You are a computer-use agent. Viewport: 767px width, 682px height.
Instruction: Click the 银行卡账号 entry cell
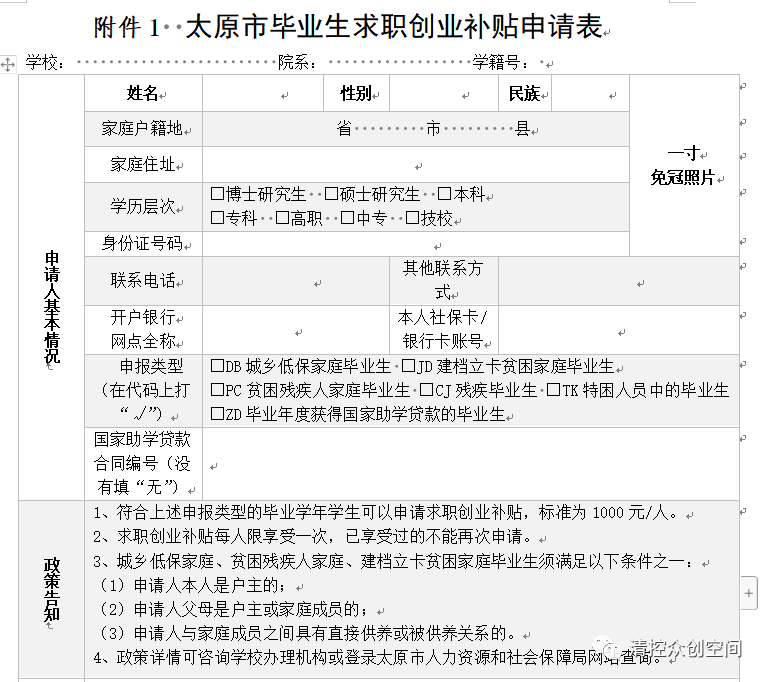[x=619, y=330]
